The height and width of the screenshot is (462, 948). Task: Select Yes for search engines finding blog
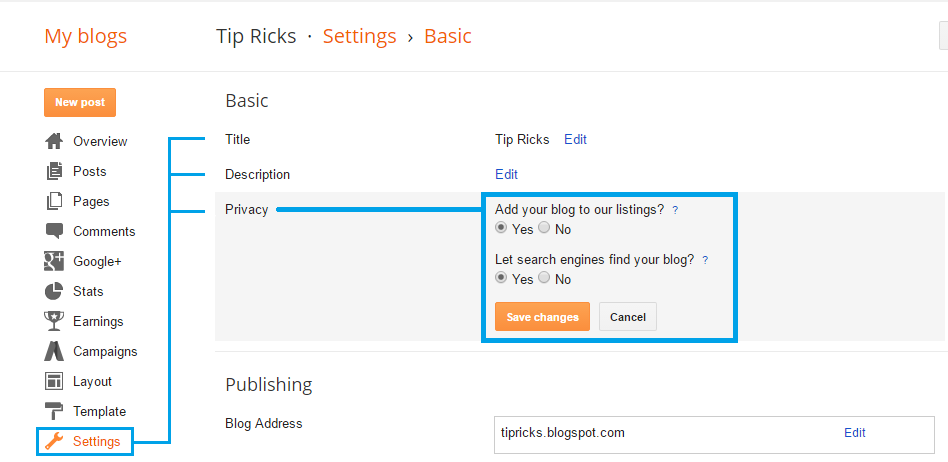(501, 278)
